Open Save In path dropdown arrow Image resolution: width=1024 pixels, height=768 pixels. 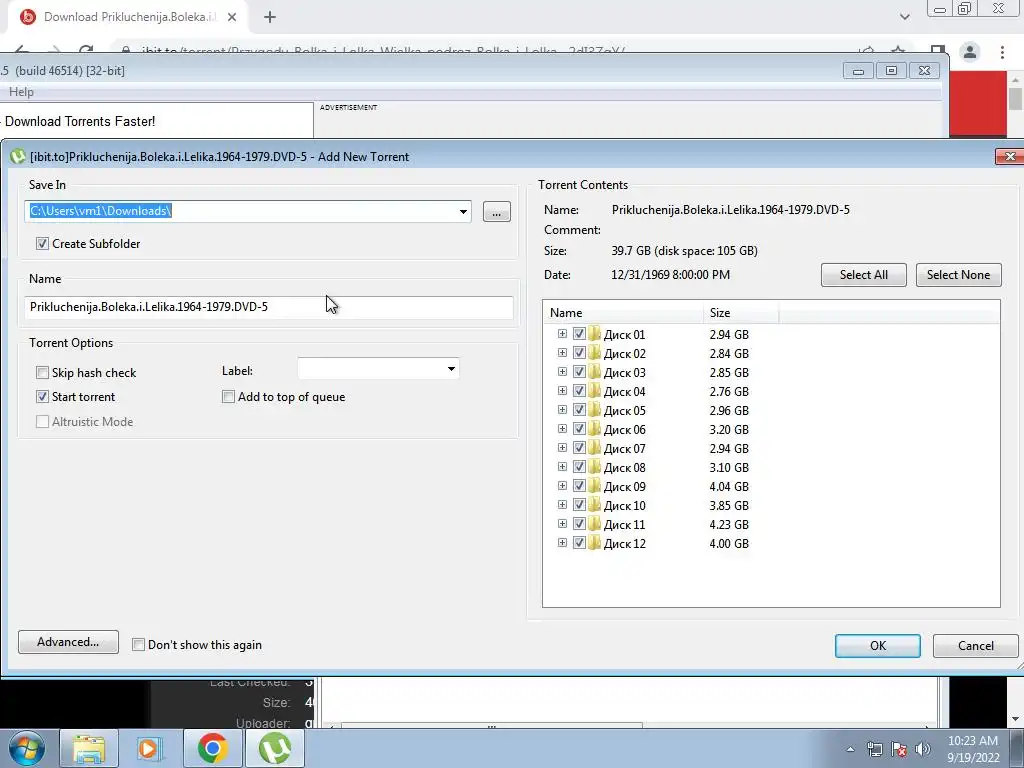point(463,212)
